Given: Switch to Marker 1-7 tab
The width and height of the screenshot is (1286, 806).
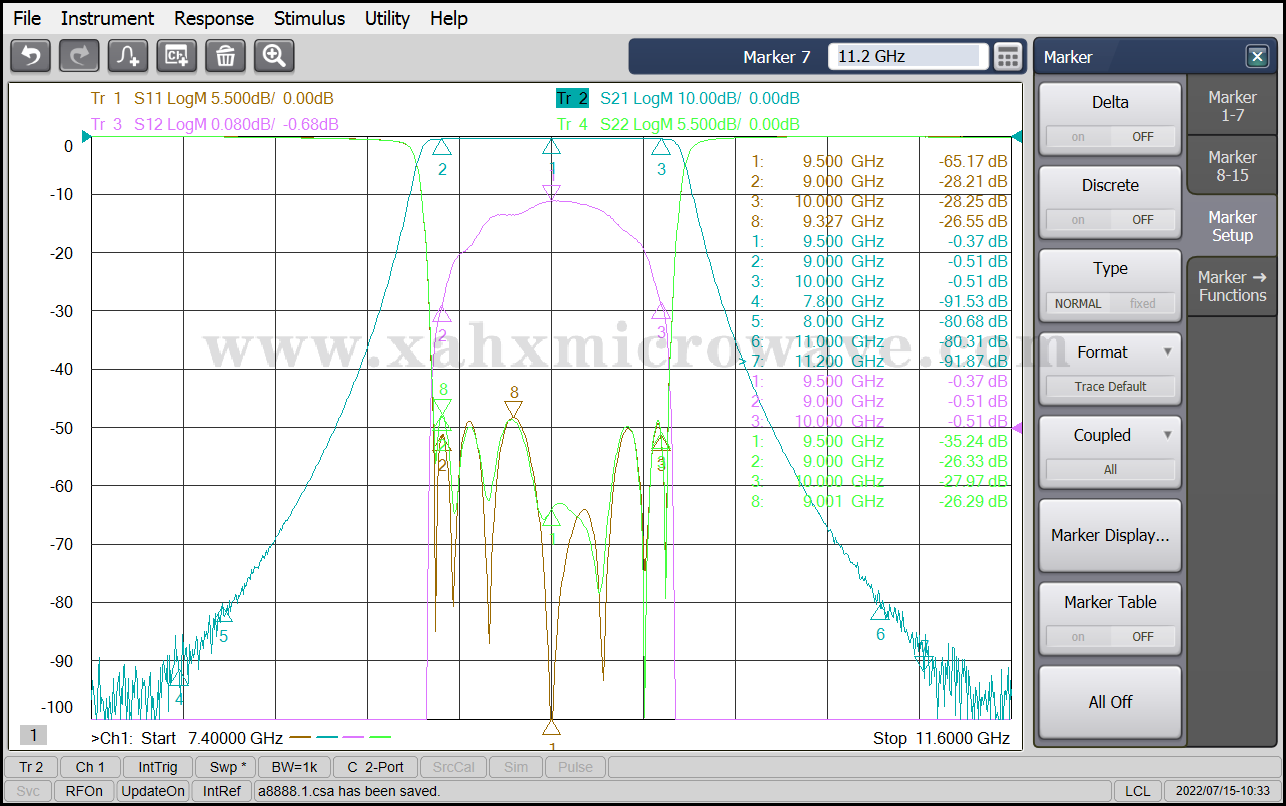Looking at the screenshot, I should pos(1232,106).
